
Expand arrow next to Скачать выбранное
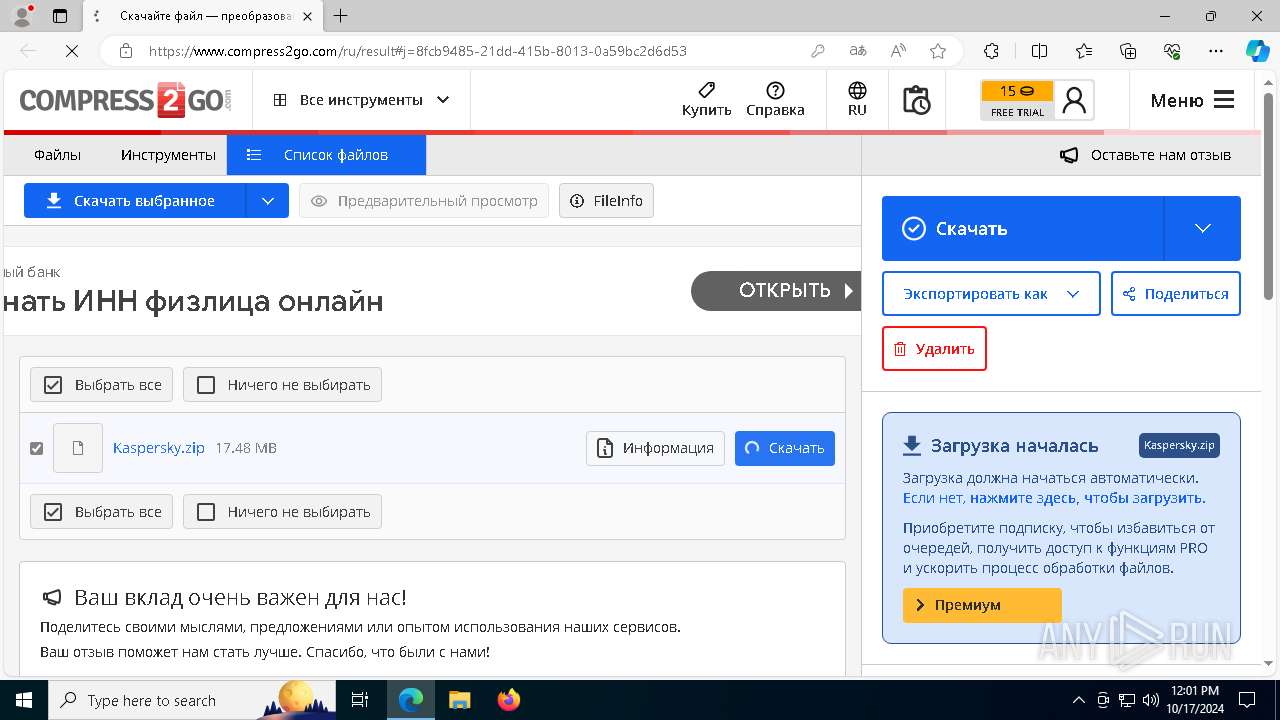pos(268,201)
